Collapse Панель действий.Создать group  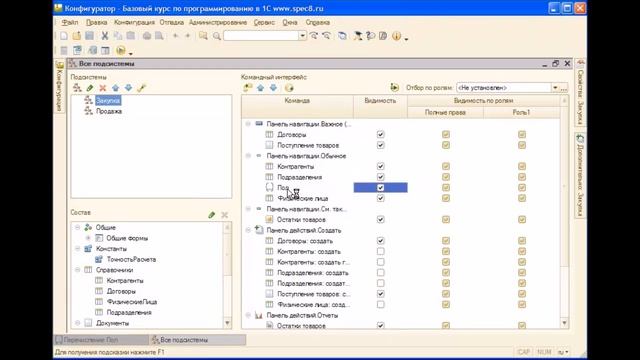tap(248, 230)
